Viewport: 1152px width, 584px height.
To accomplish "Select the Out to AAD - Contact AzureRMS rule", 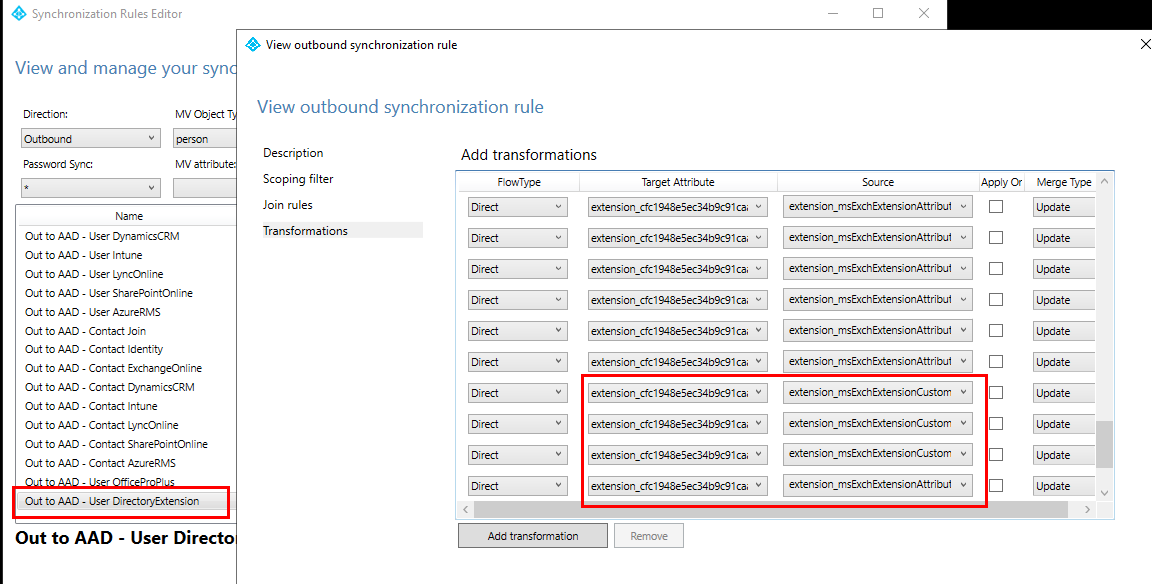I will (x=100, y=463).
